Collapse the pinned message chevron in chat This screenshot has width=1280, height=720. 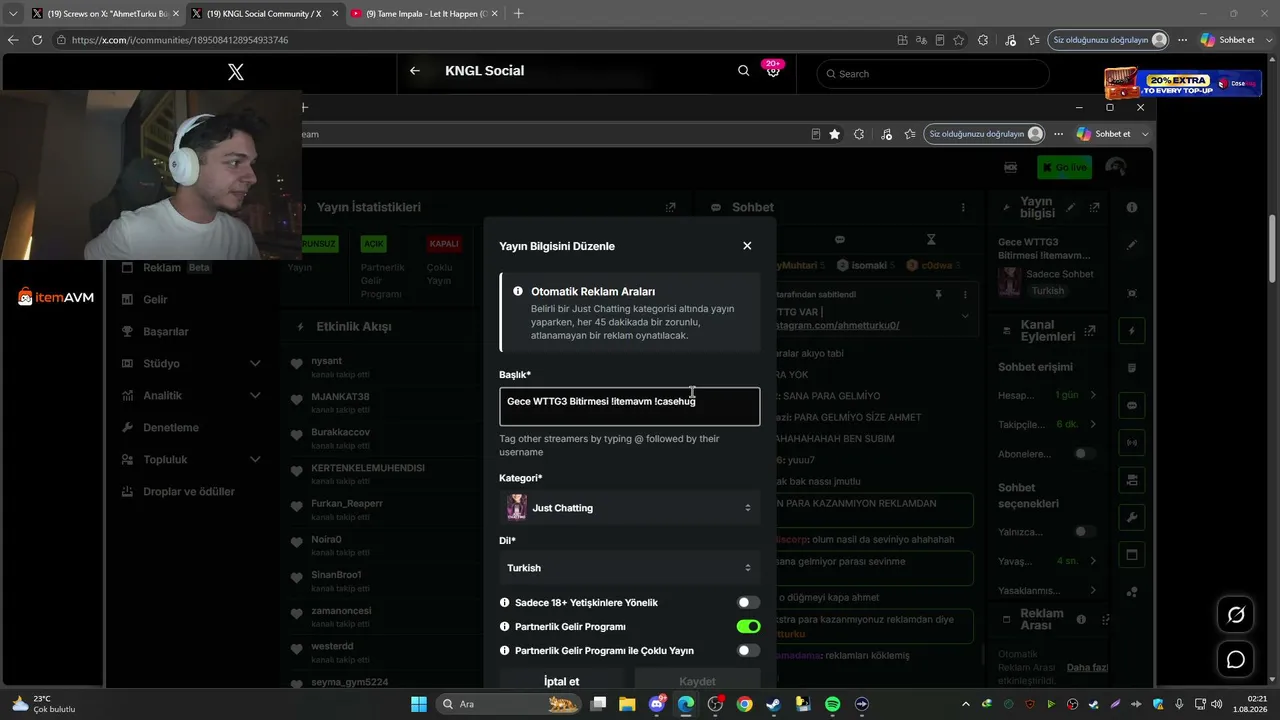point(965,316)
